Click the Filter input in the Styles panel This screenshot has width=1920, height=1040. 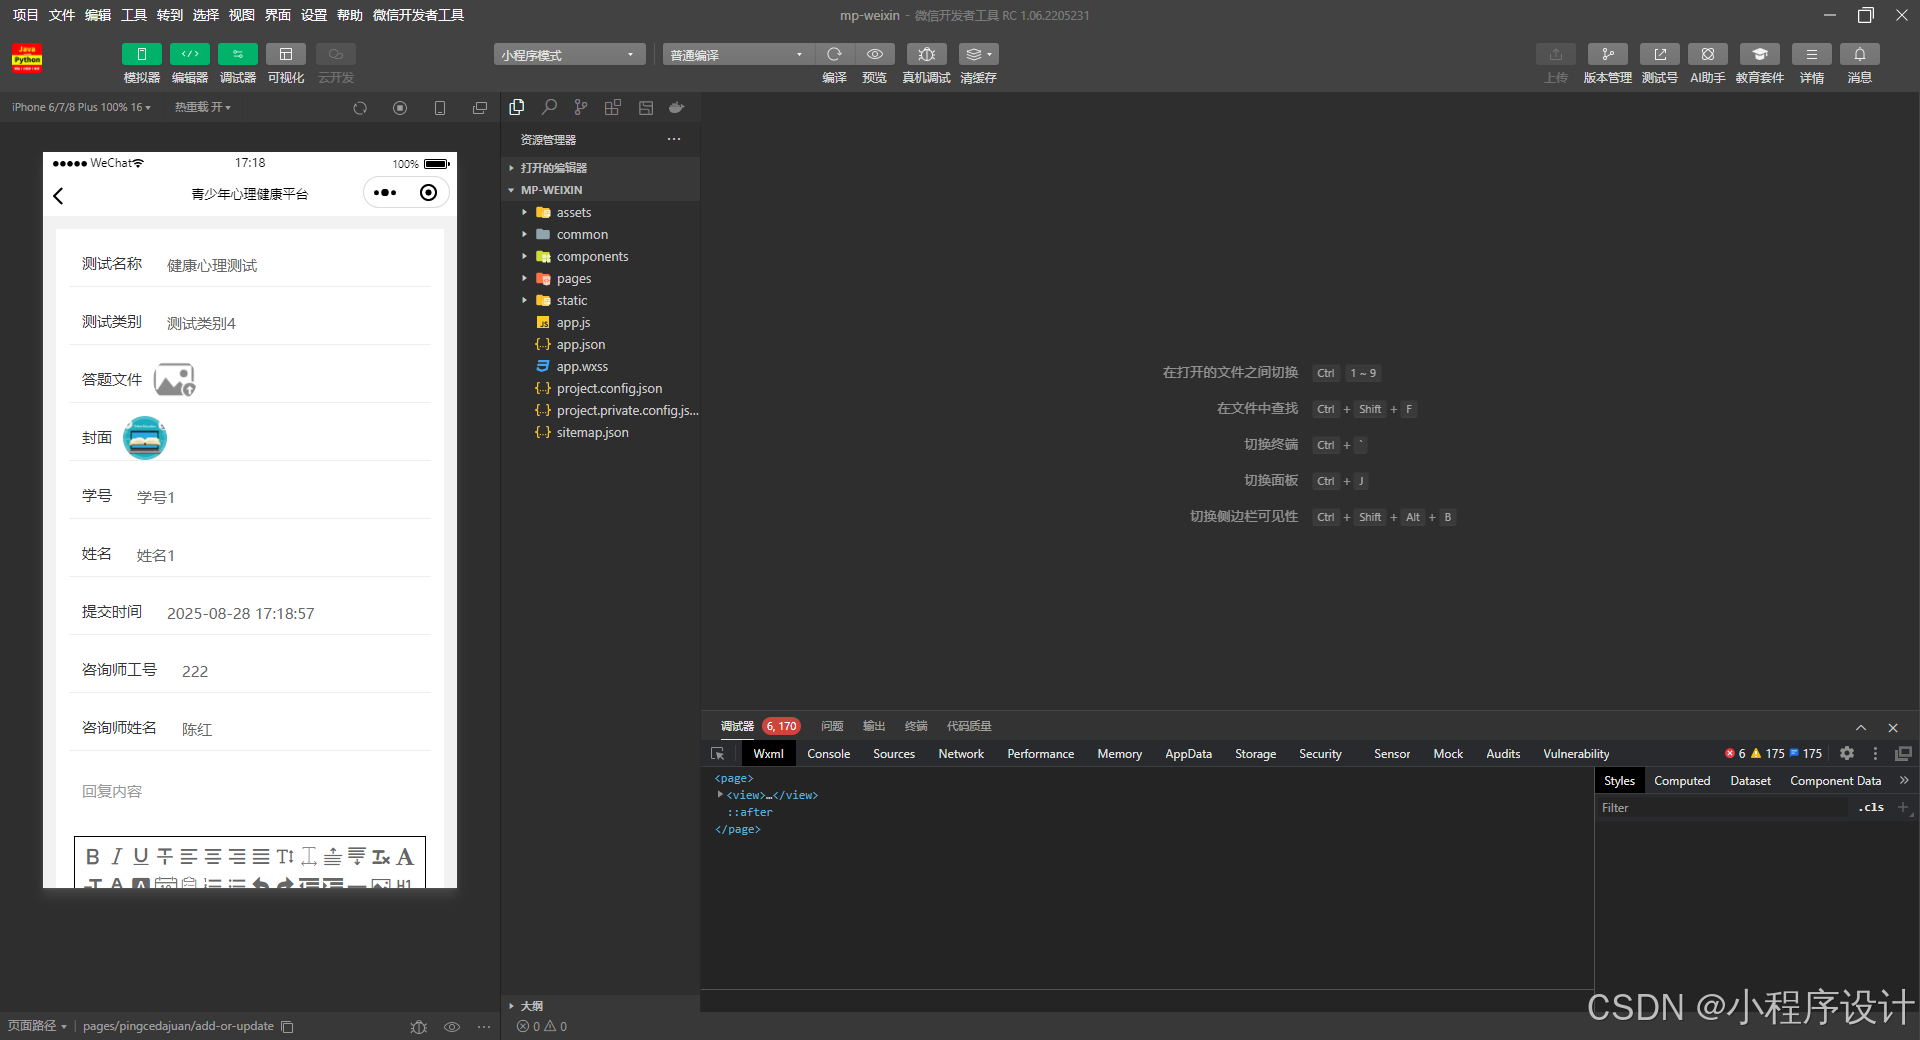tap(1720, 808)
